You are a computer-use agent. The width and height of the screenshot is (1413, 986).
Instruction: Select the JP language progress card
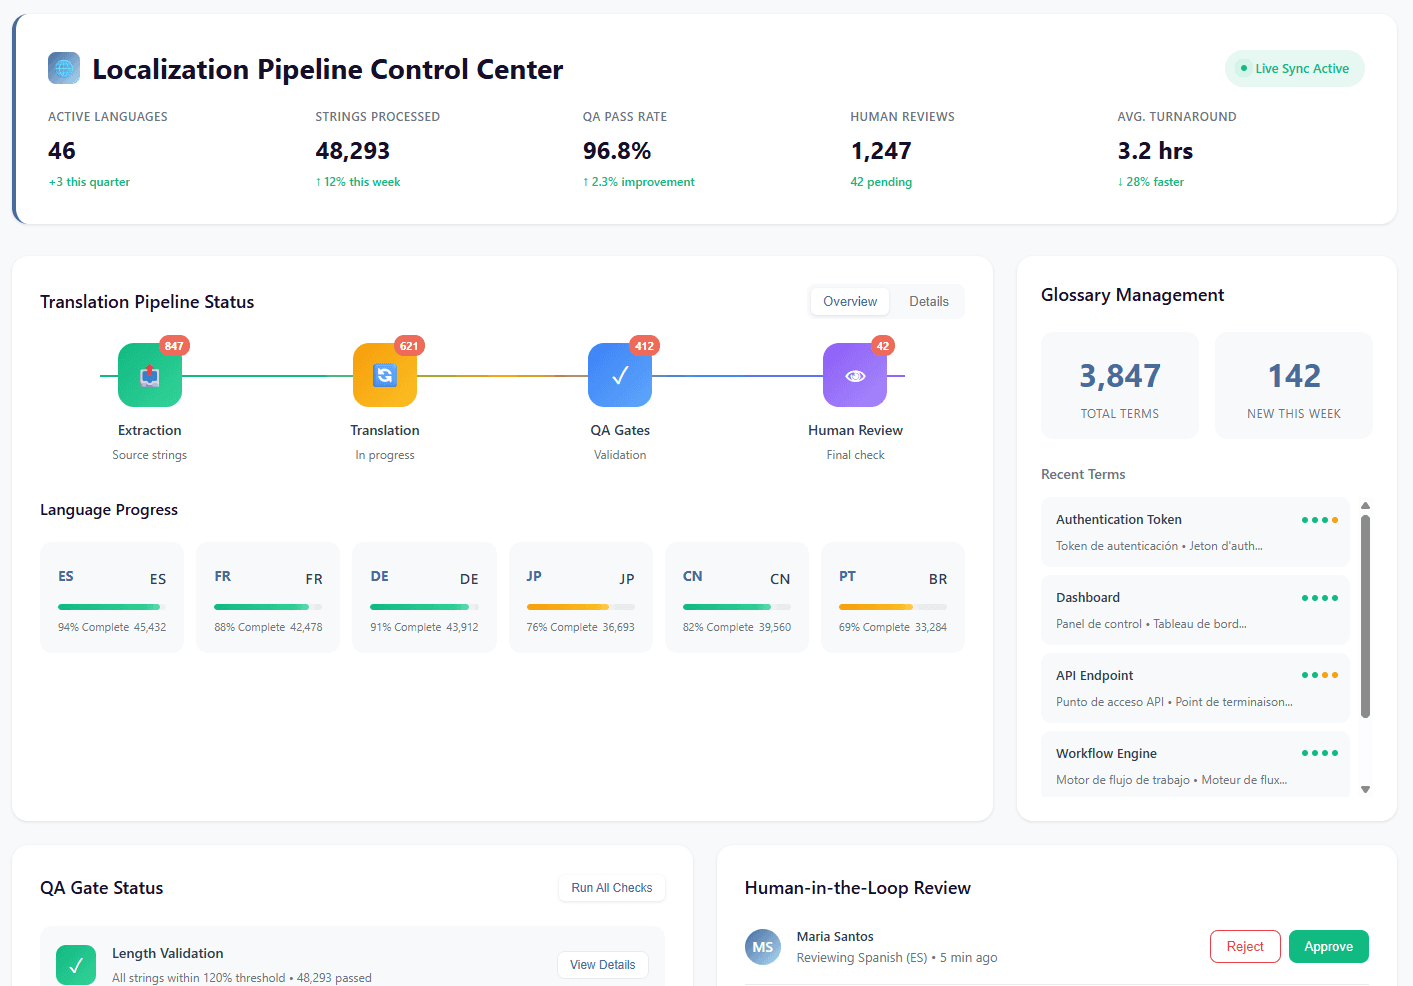coord(580,598)
